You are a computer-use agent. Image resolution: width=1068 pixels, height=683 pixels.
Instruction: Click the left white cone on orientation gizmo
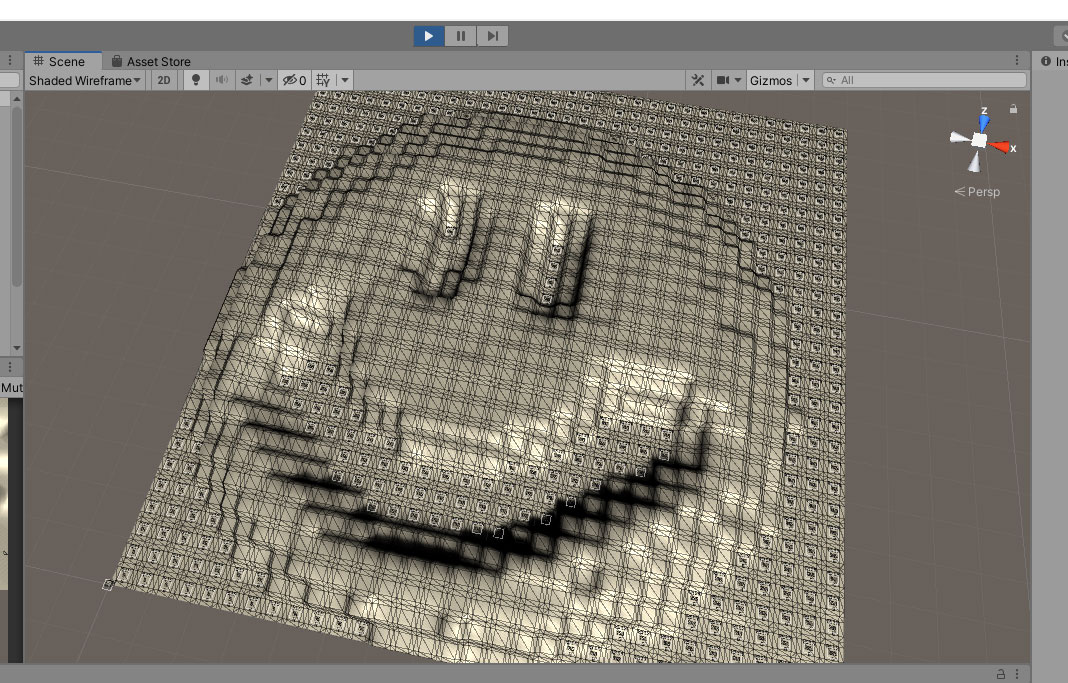click(x=959, y=138)
